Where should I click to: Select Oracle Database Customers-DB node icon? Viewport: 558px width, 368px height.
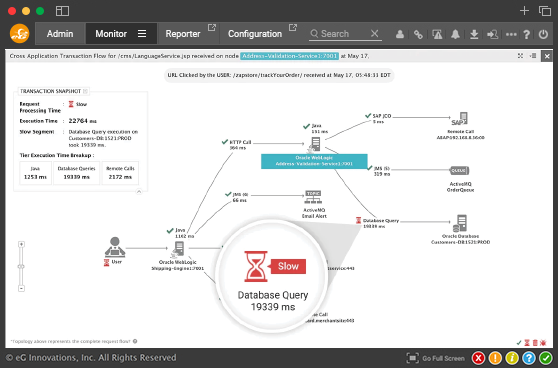point(460,223)
